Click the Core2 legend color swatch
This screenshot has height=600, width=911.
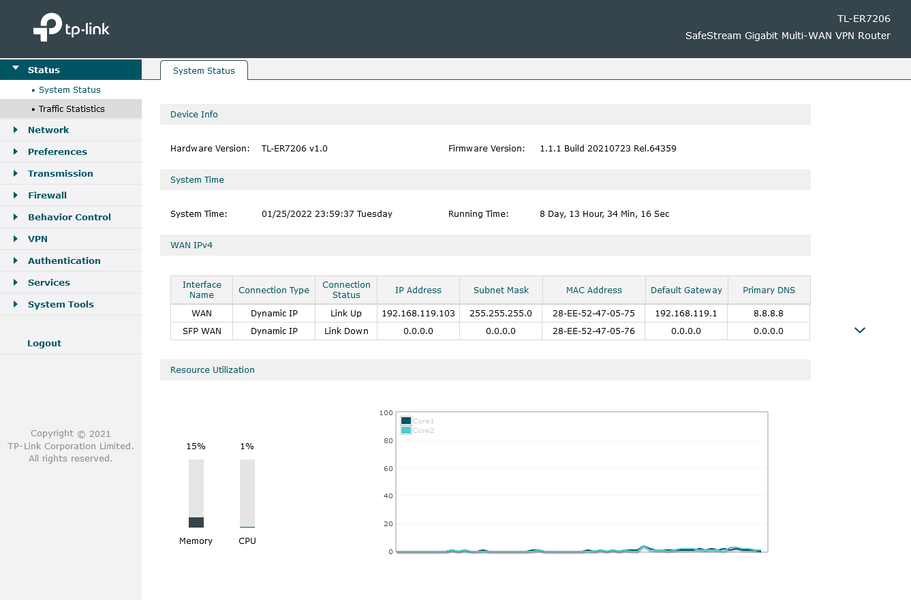click(406, 430)
